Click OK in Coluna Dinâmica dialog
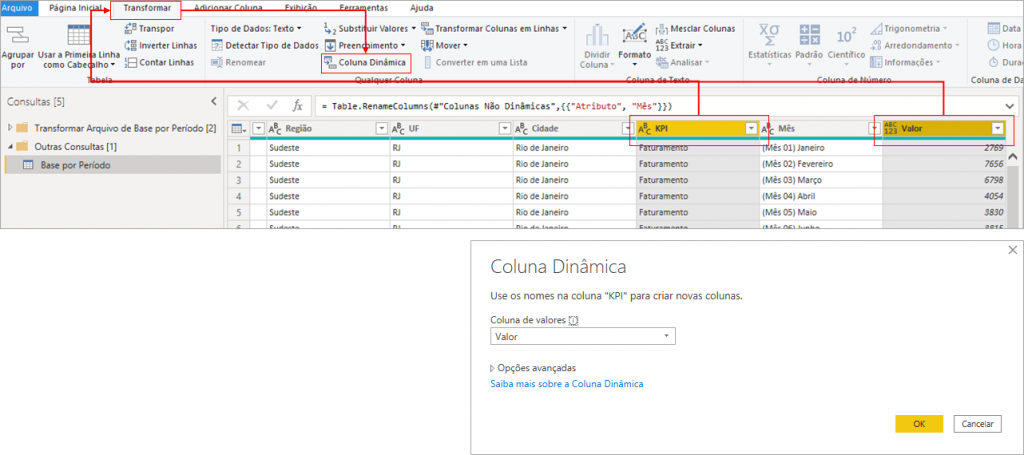The image size is (1024, 455). click(920, 424)
